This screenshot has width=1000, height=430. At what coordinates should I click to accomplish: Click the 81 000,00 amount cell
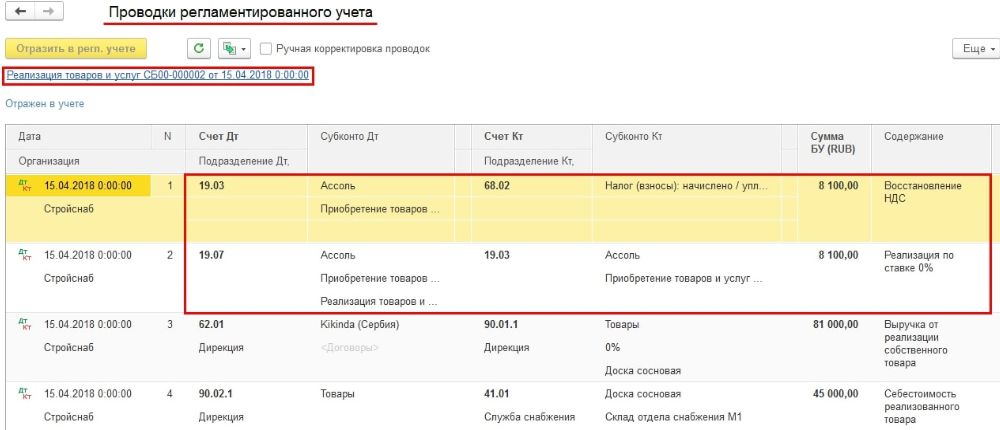coord(835,324)
